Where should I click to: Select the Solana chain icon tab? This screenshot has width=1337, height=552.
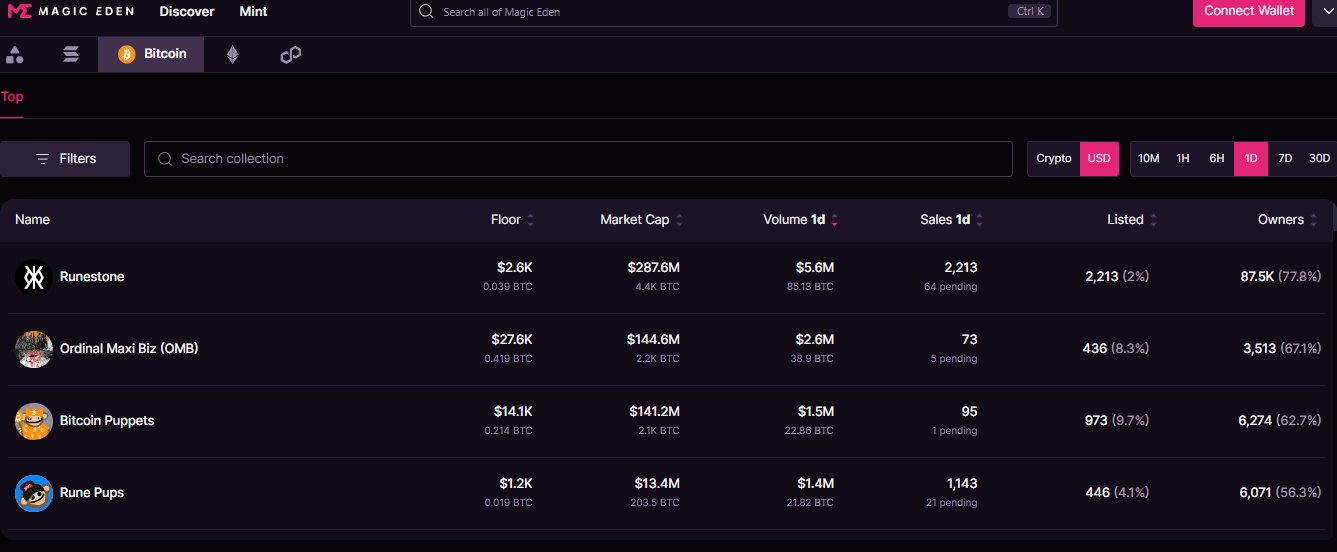tap(71, 54)
